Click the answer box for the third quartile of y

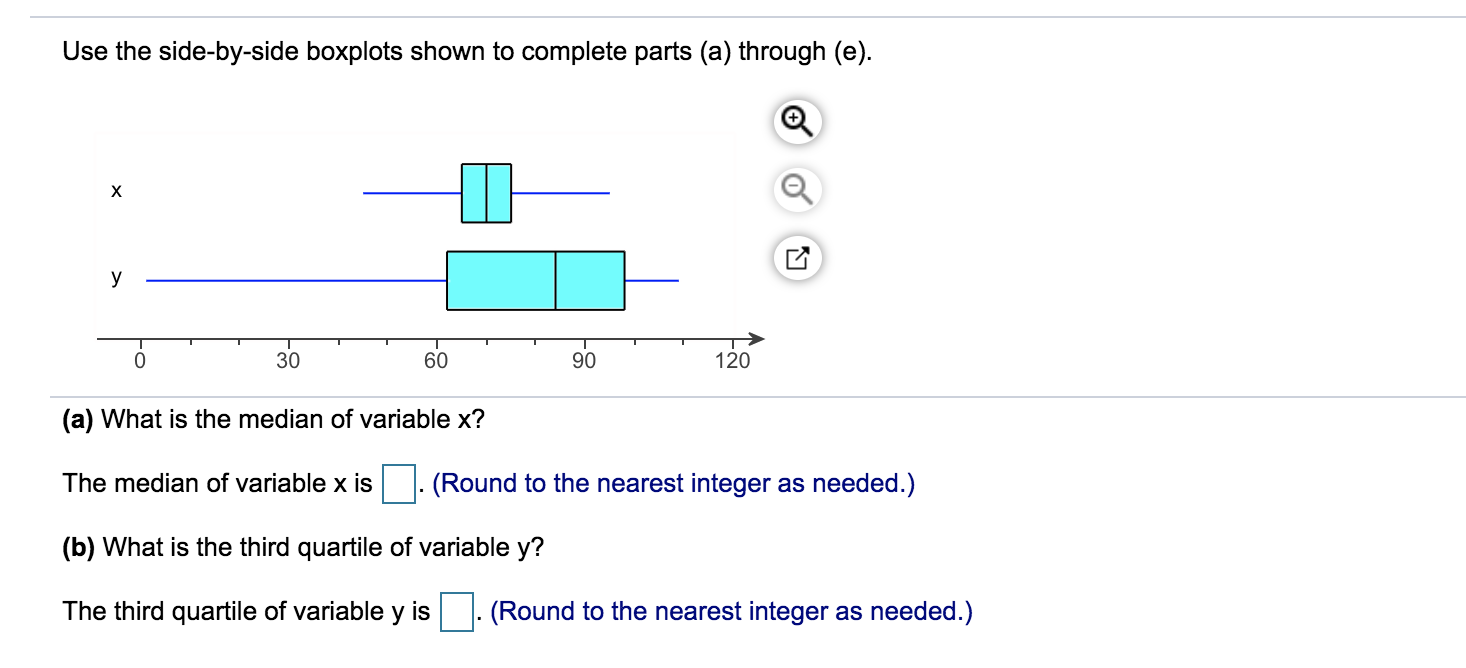pyautogui.click(x=455, y=611)
